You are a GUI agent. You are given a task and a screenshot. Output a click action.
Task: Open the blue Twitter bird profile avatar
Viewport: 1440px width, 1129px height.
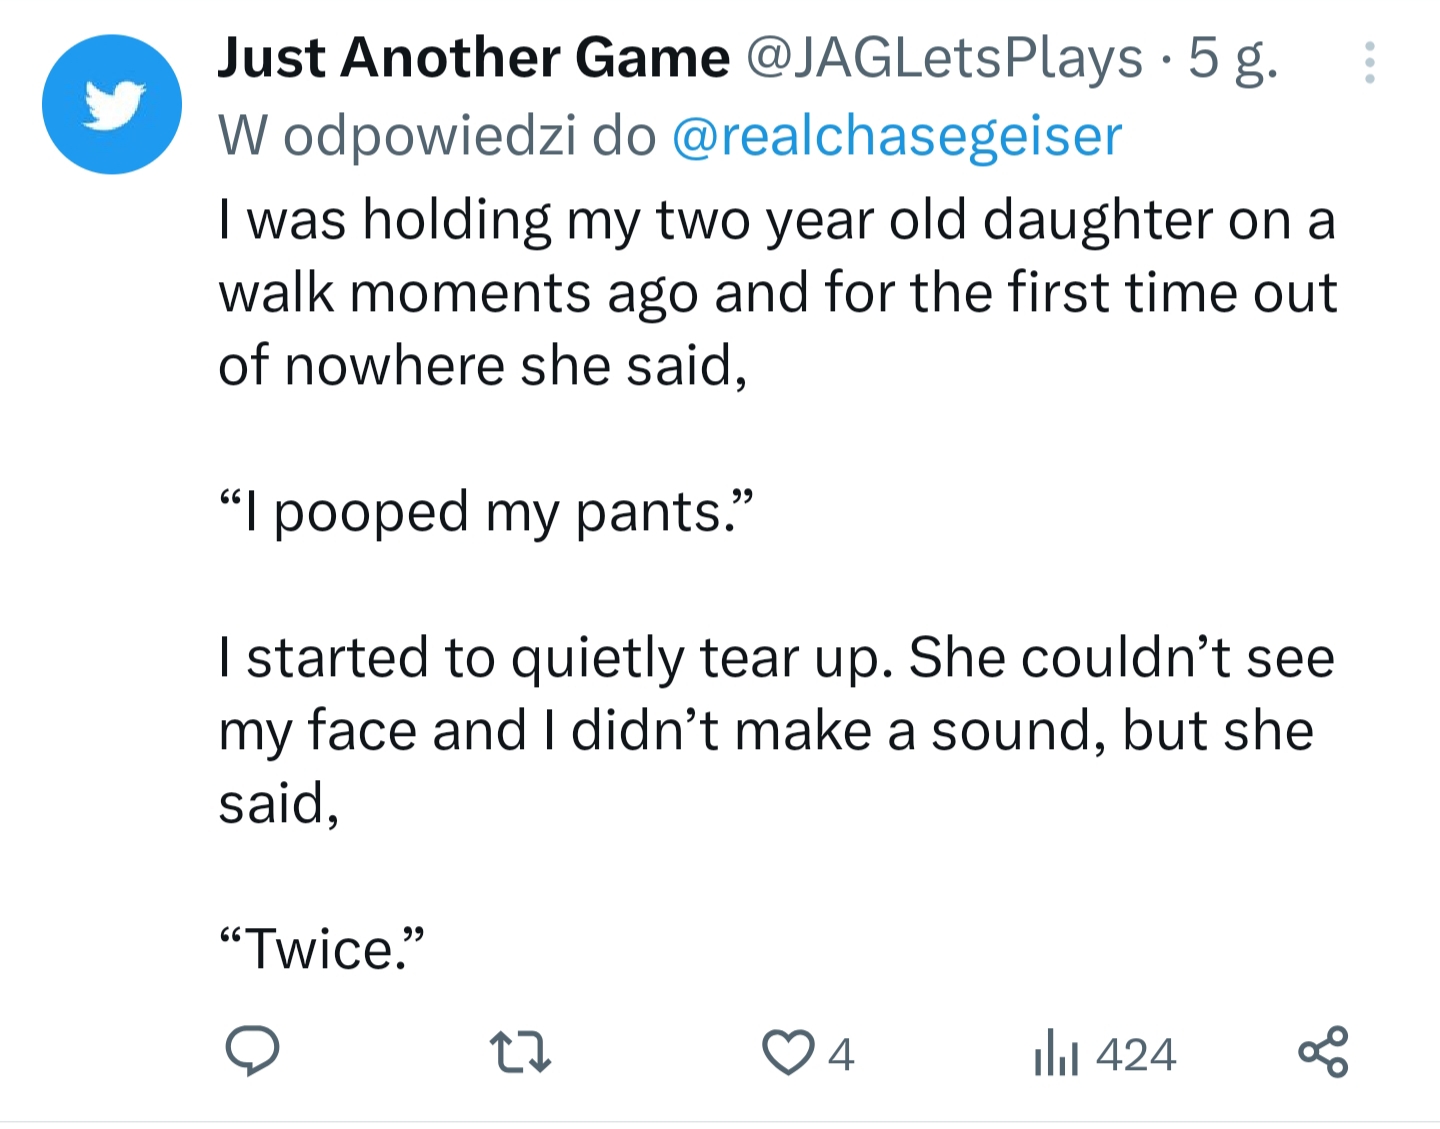(x=112, y=104)
